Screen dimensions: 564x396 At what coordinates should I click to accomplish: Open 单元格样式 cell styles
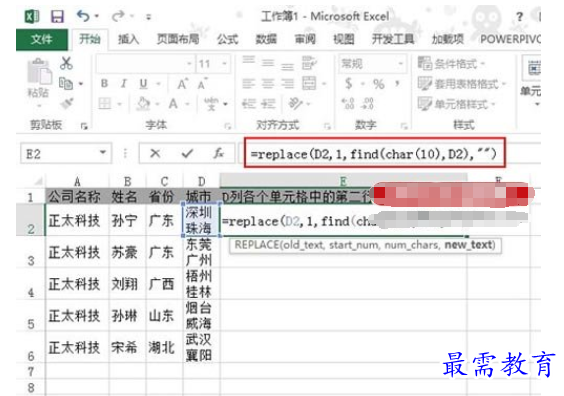click(457, 104)
